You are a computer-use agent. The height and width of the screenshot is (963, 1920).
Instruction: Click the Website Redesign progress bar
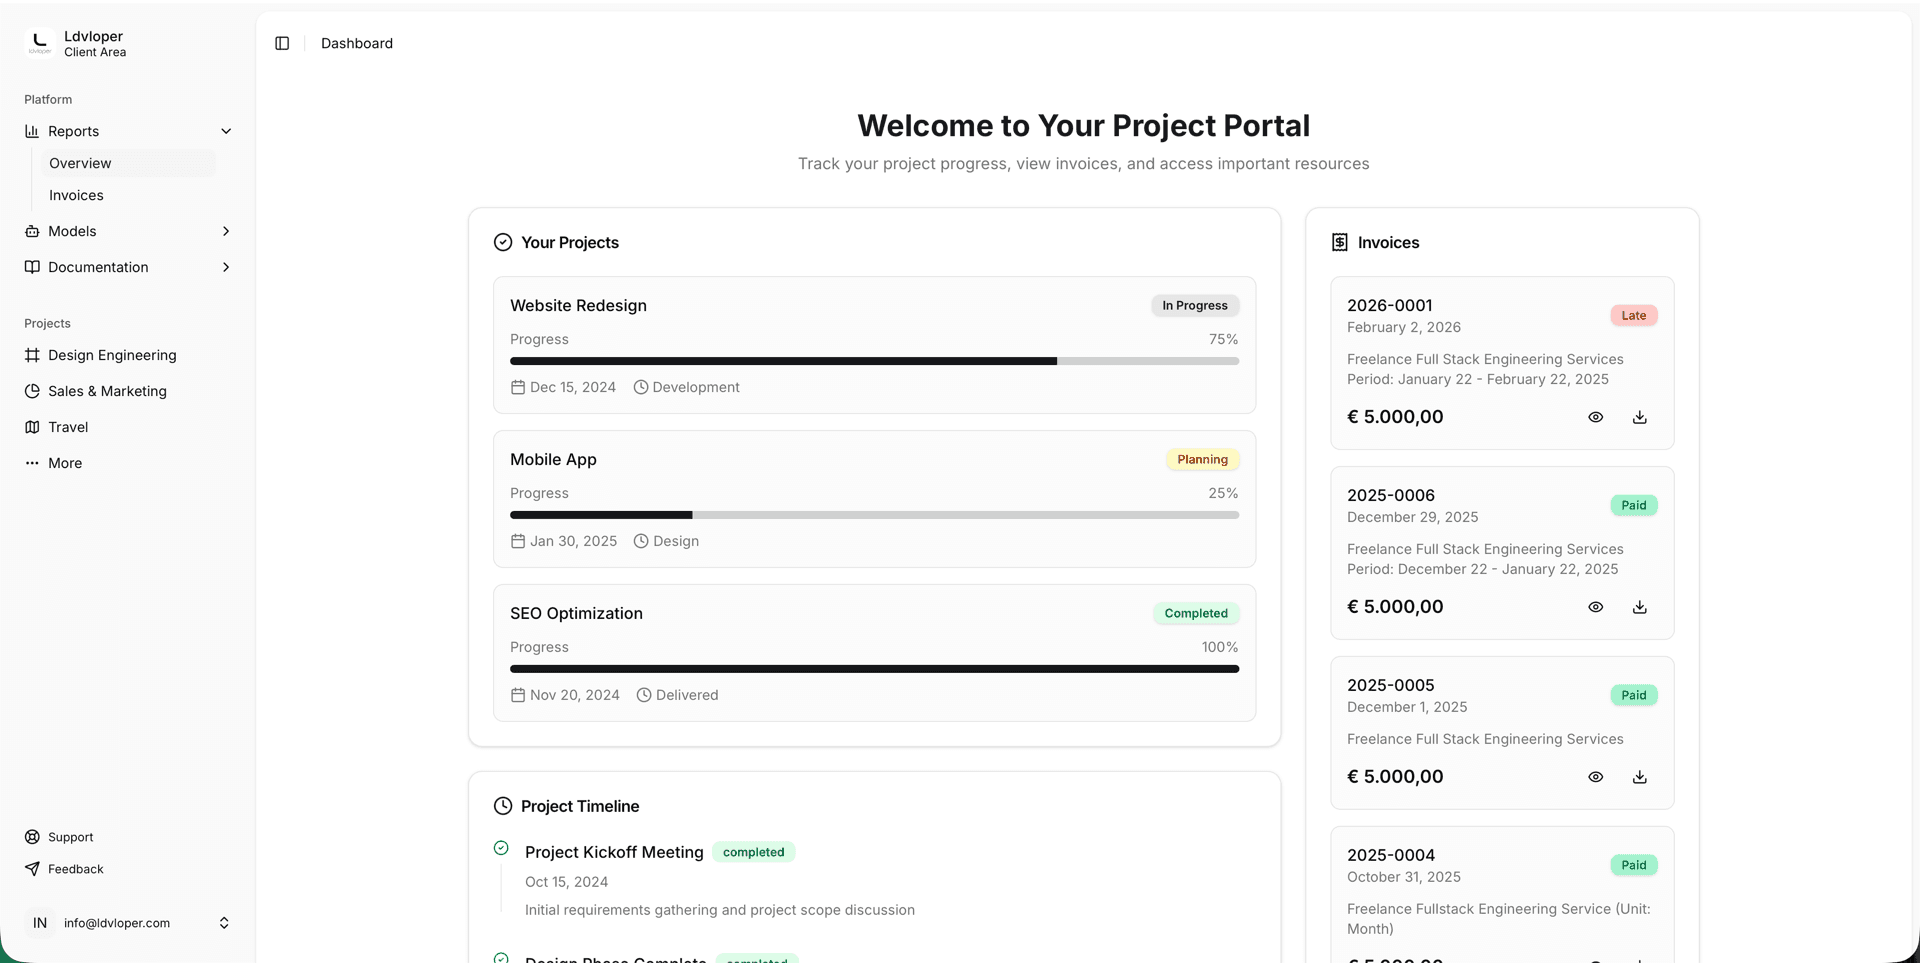pos(873,361)
